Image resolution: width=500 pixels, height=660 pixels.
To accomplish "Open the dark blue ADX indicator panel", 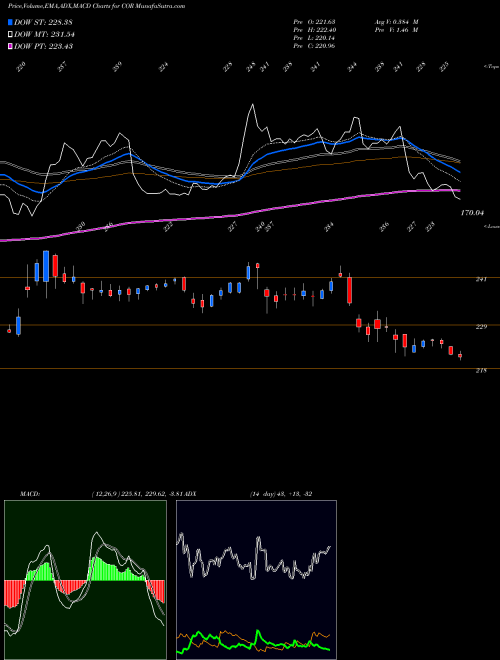I will tap(256, 580).
